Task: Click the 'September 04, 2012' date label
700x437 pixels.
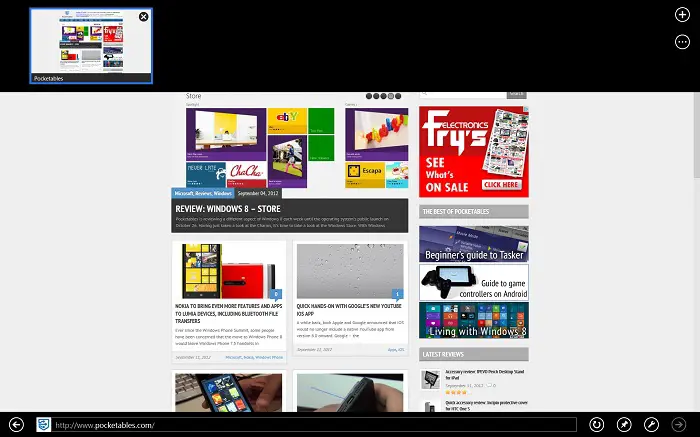Action: [258, 193]
